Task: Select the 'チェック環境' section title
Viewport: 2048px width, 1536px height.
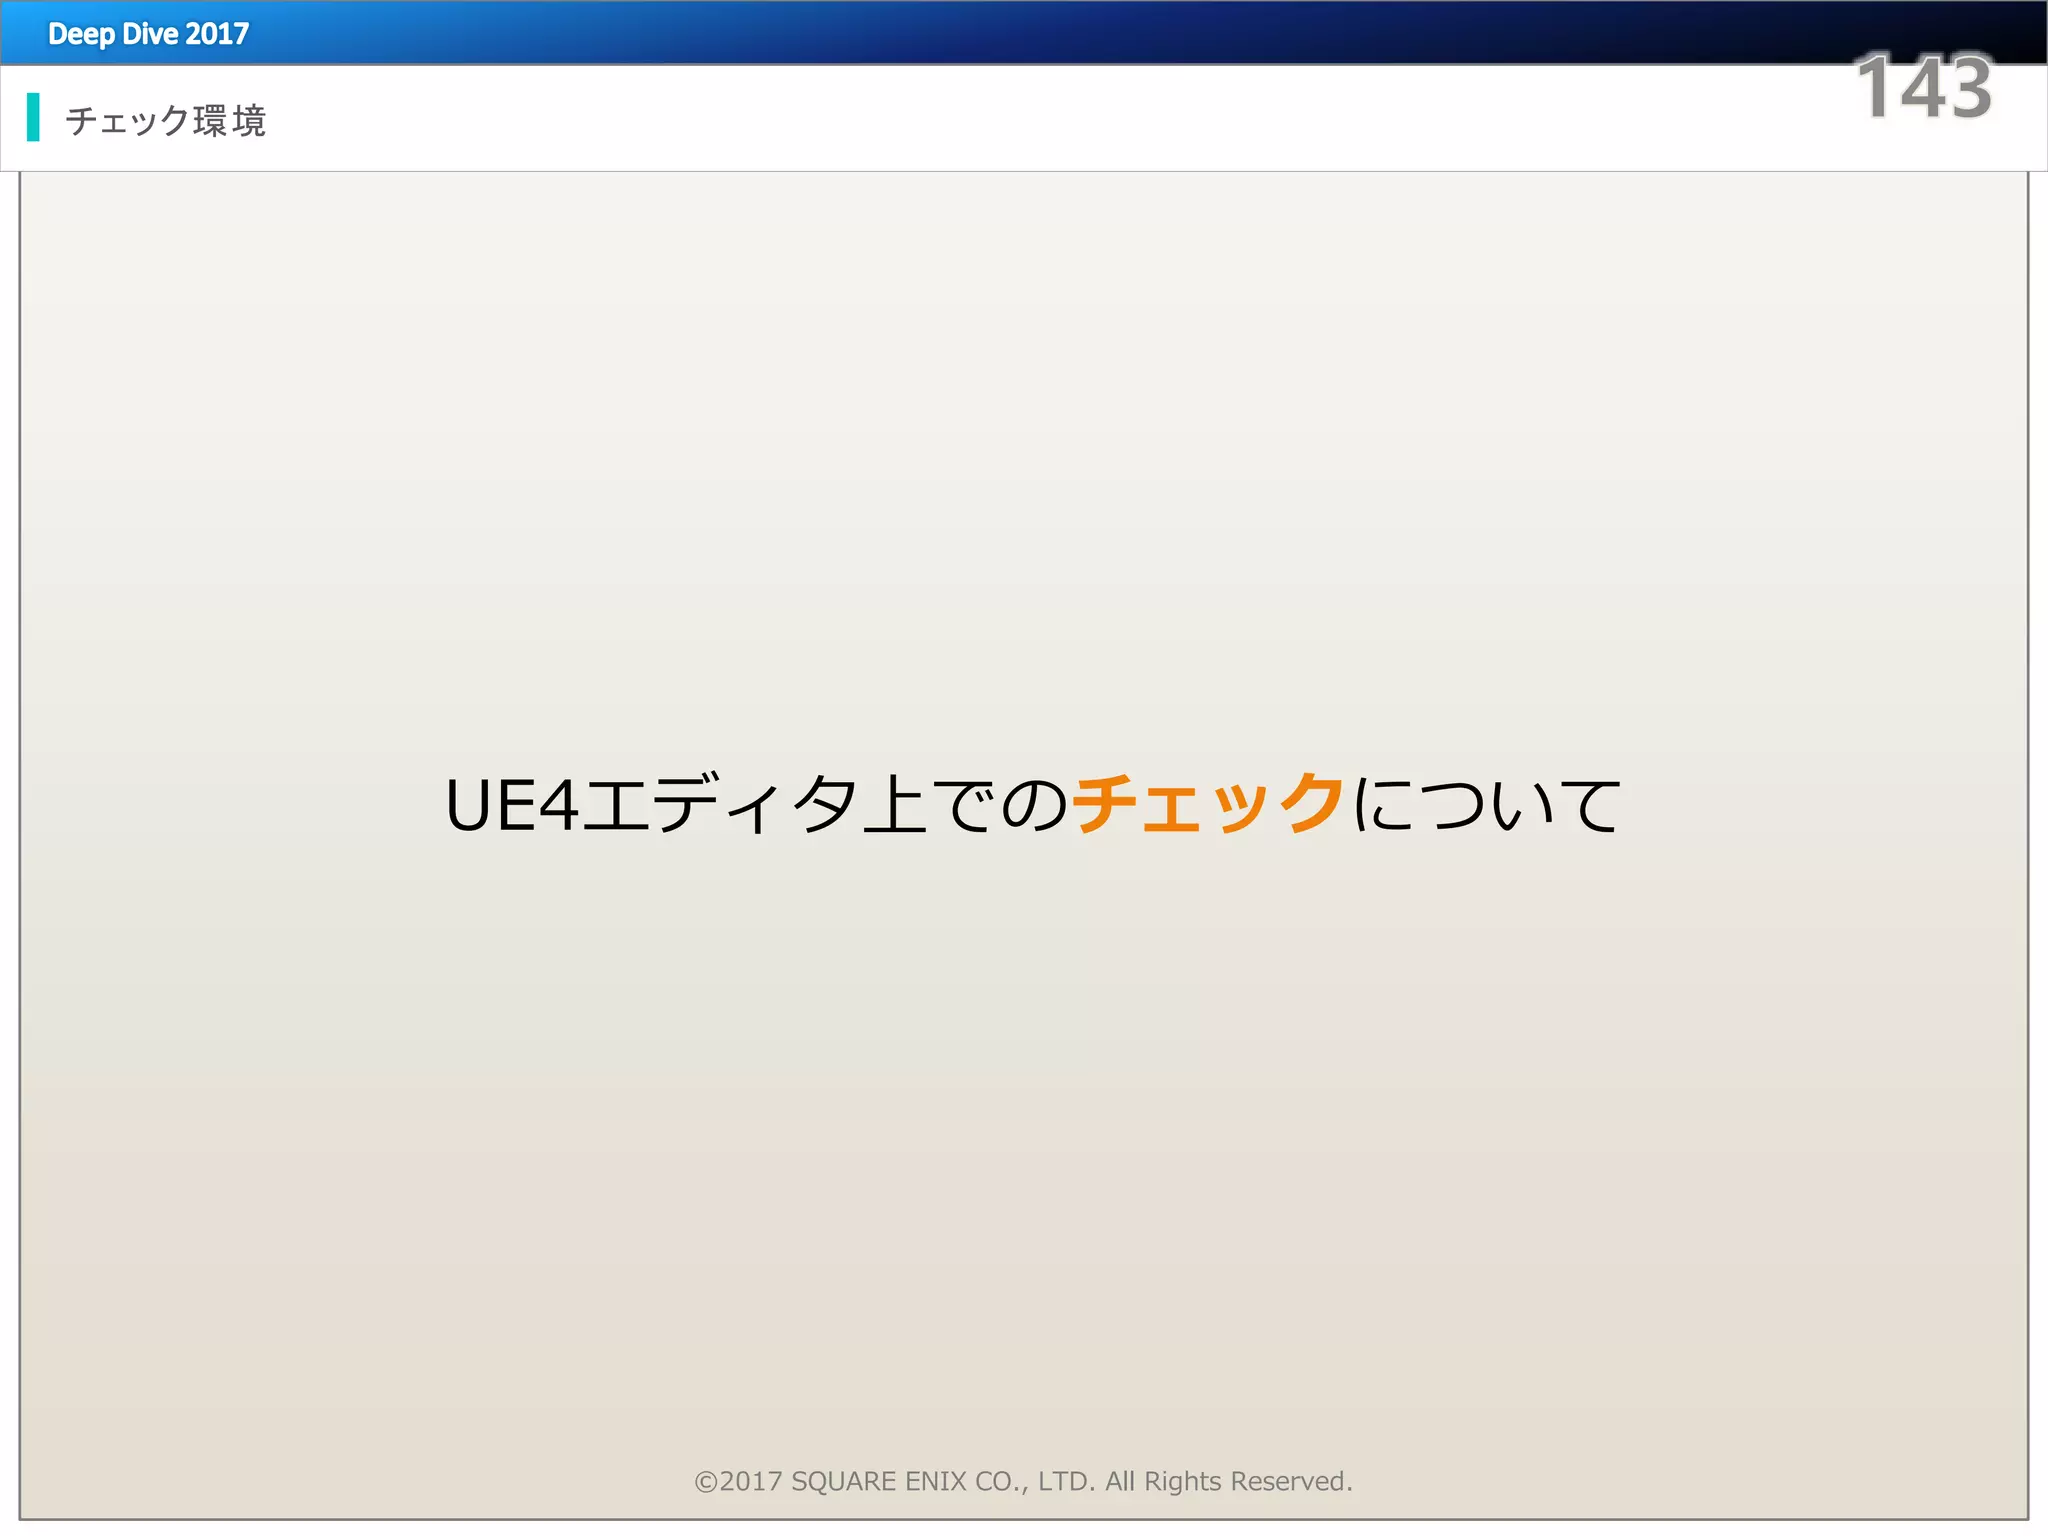Action: click(x=165, y=120)
